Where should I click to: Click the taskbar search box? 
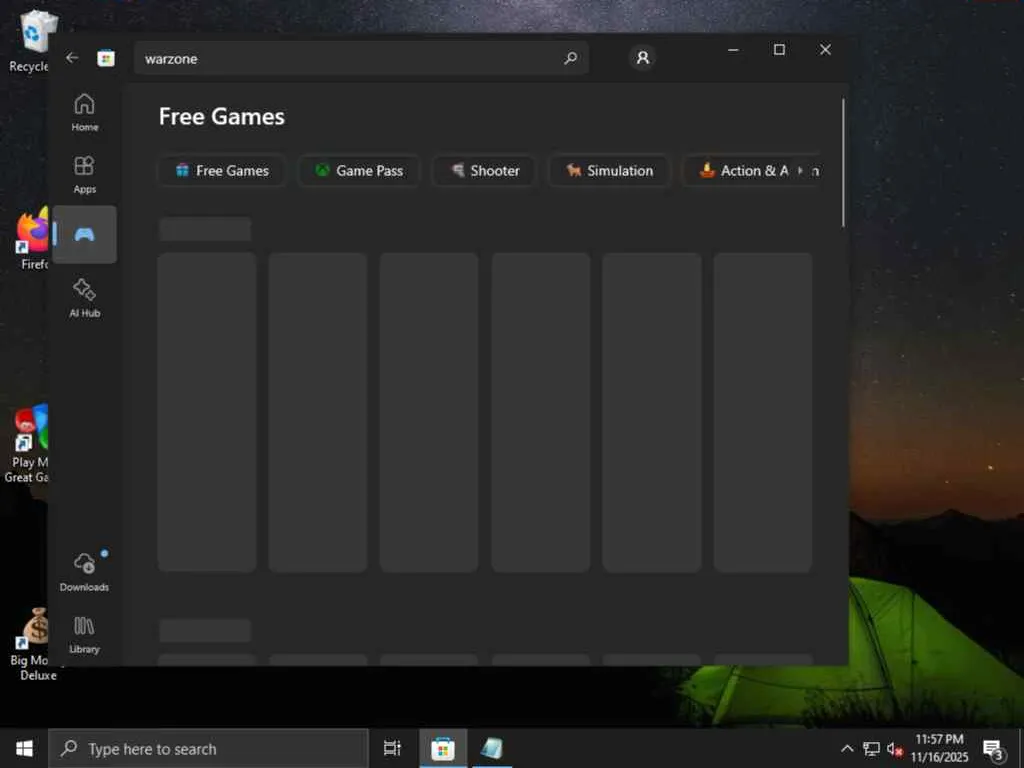click(x=208, y=748)
